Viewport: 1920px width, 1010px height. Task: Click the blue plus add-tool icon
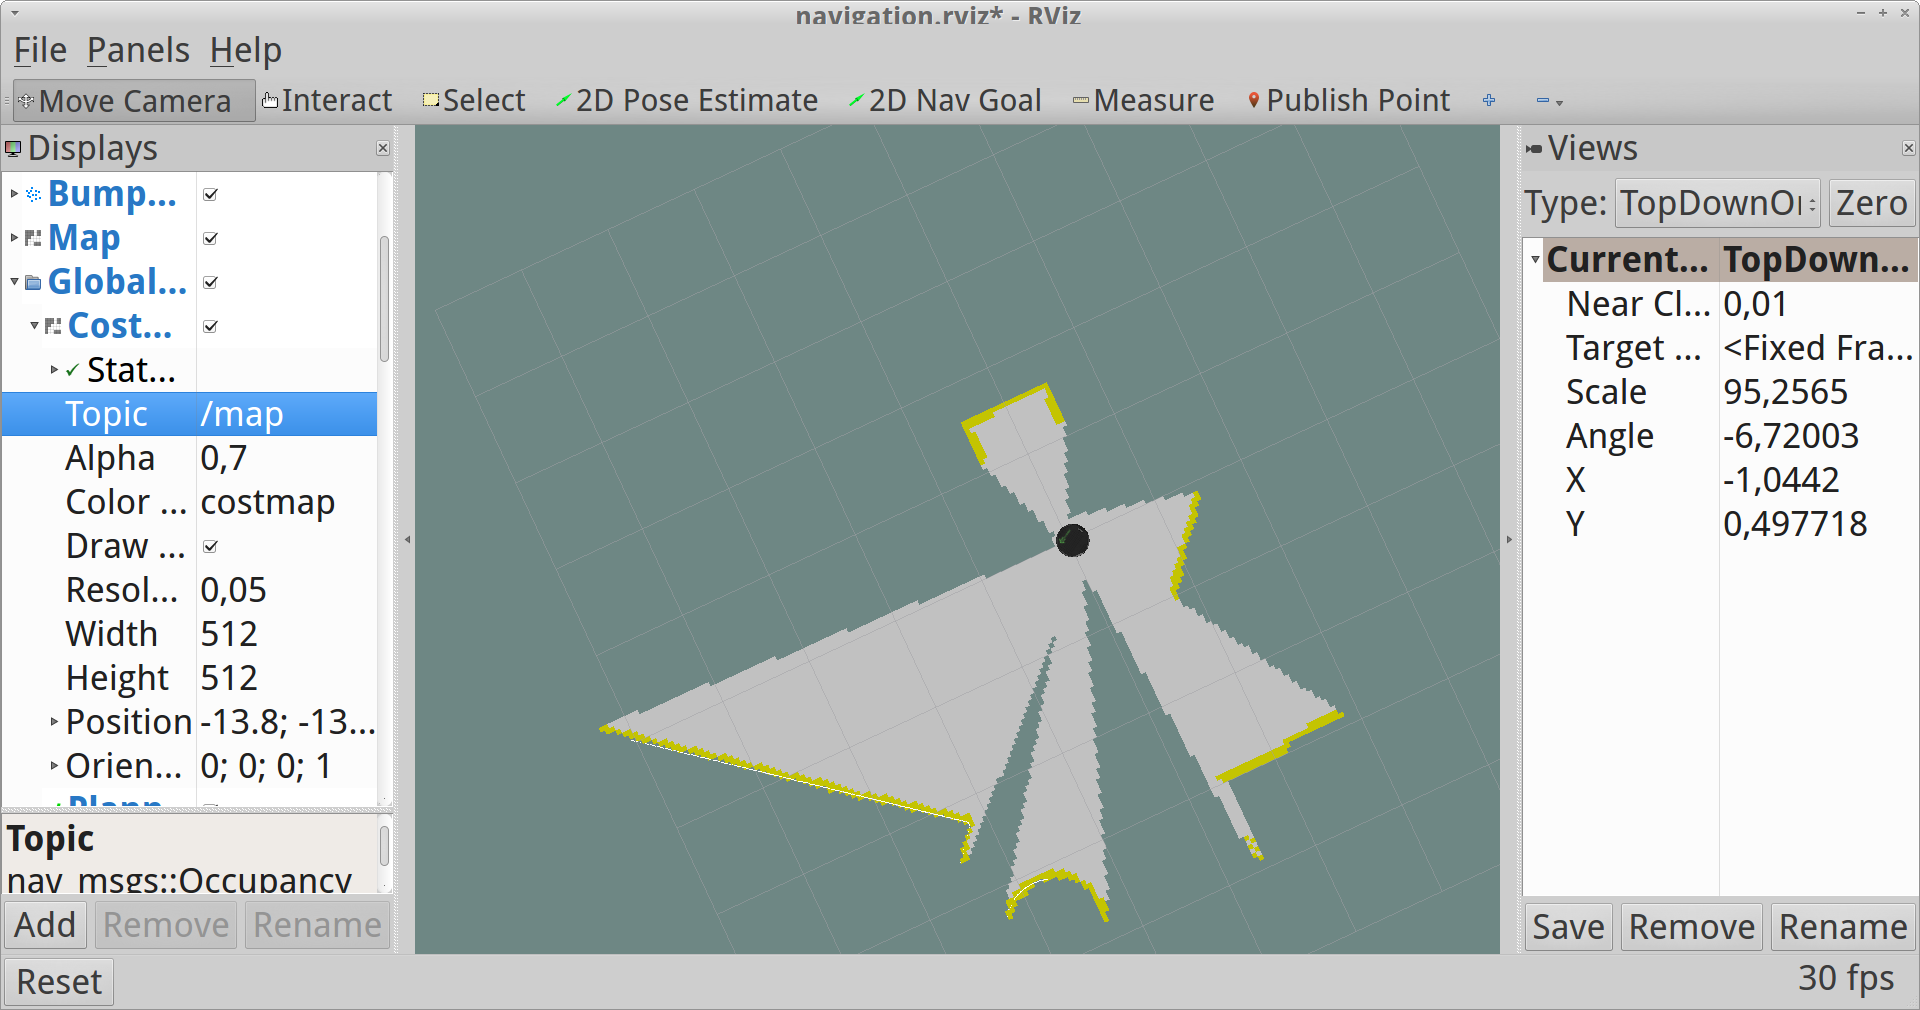tap(1489, 101)
